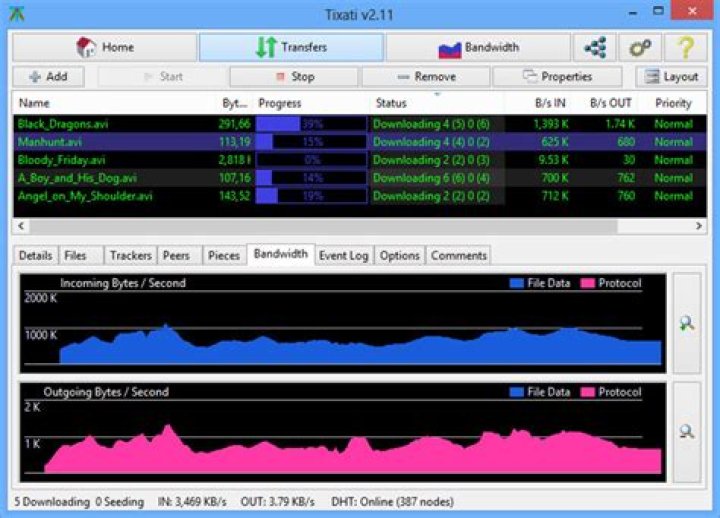
Task: Select the lower Bandwidth tab
Action: point(281,254)
